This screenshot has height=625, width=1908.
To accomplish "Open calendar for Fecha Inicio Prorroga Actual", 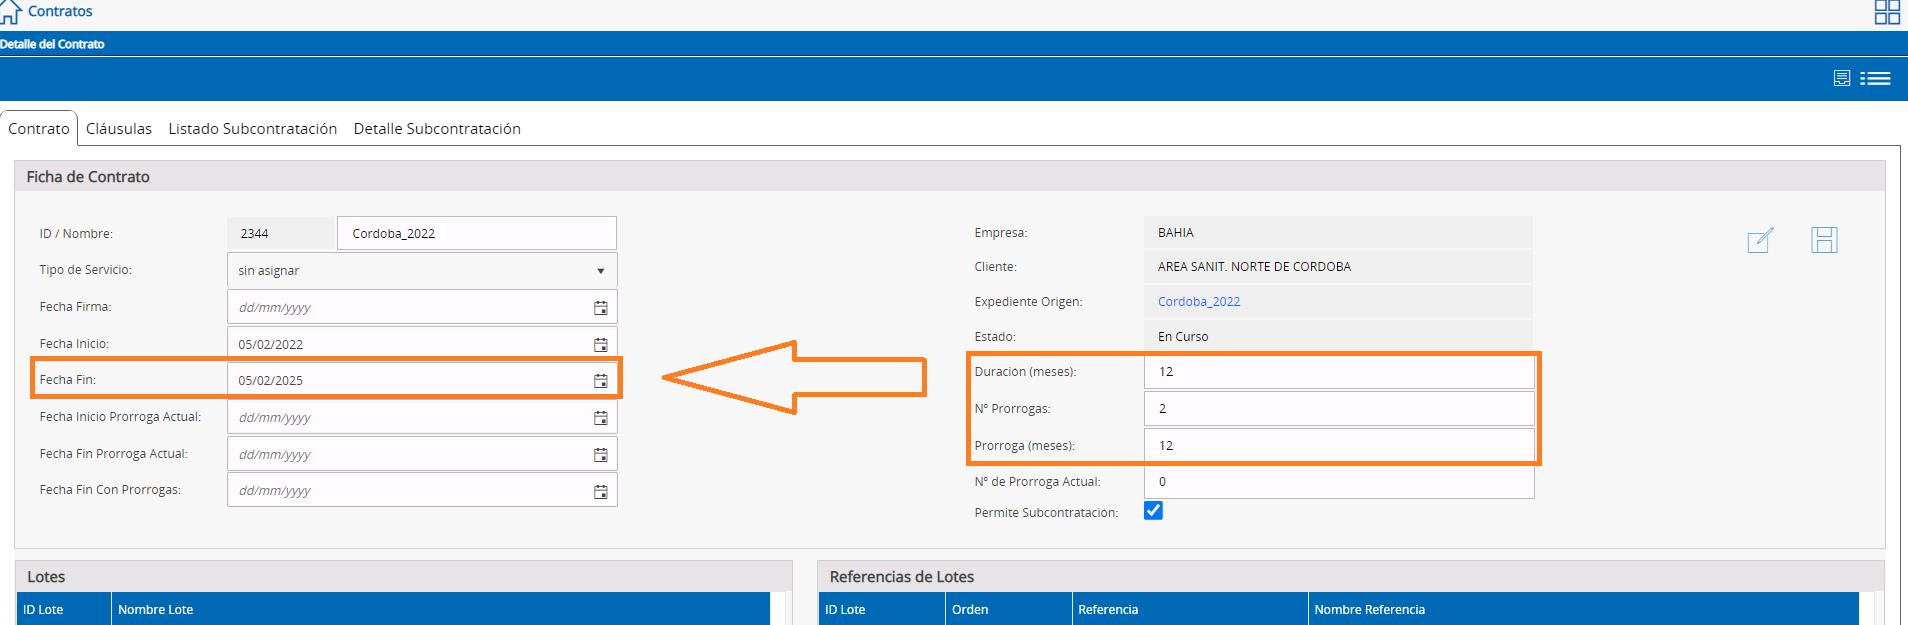I will (x=601, y=417).
